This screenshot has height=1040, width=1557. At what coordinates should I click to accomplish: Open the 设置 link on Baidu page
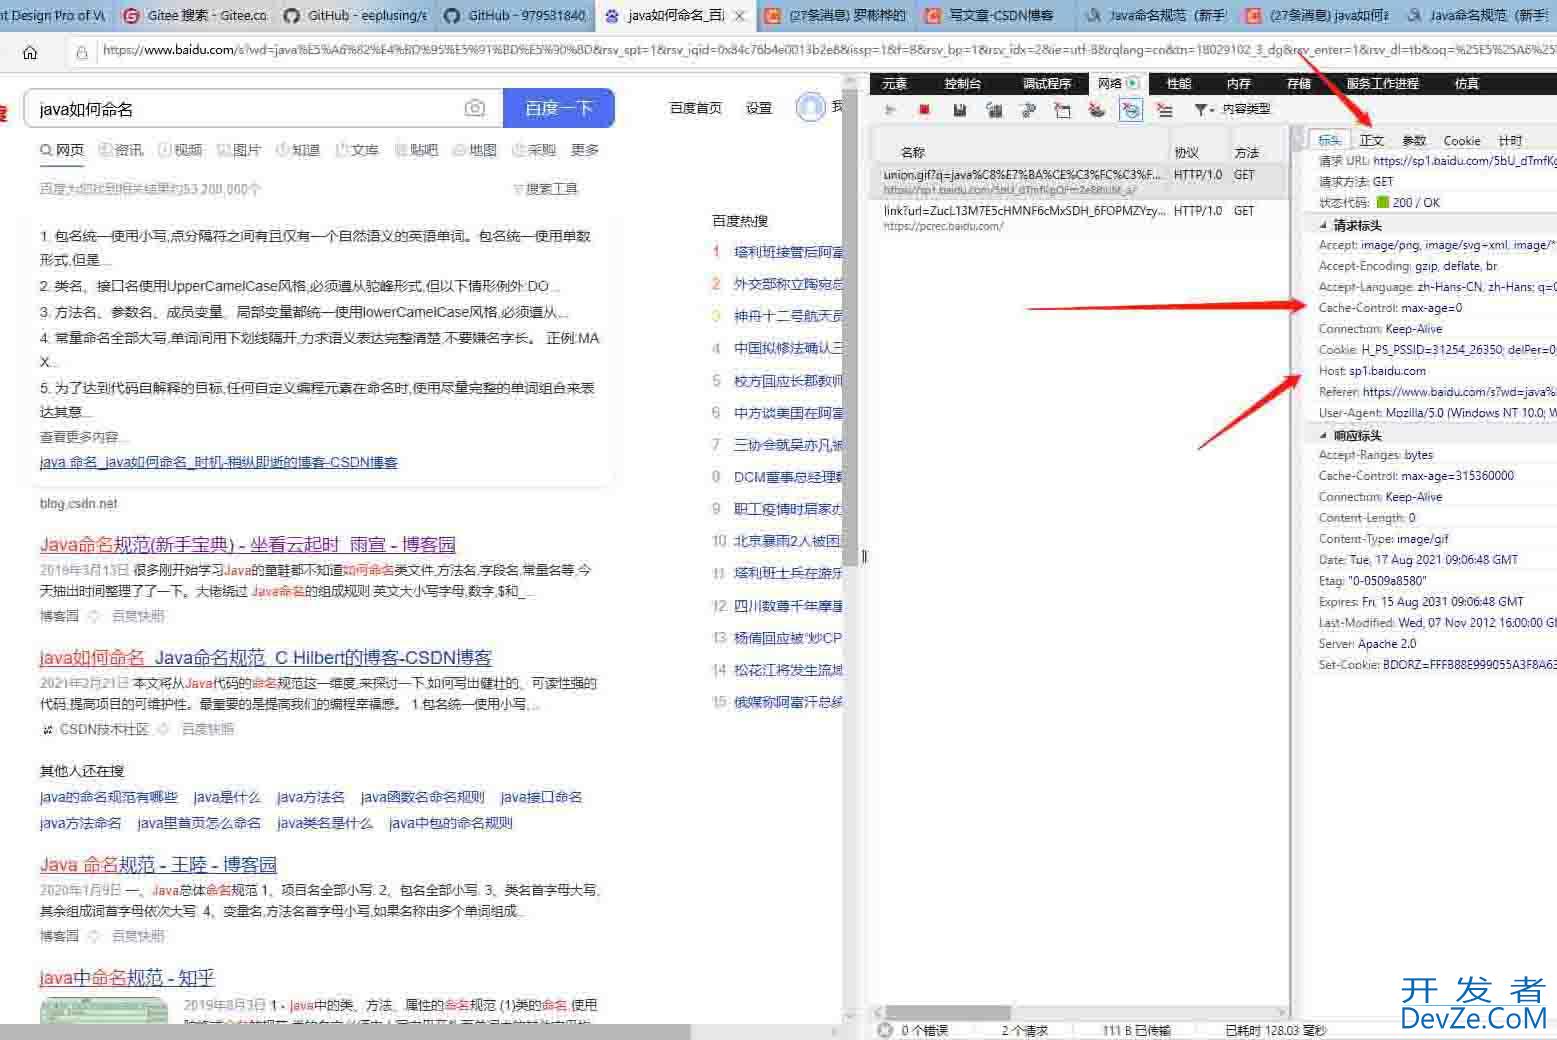[759, 108]
